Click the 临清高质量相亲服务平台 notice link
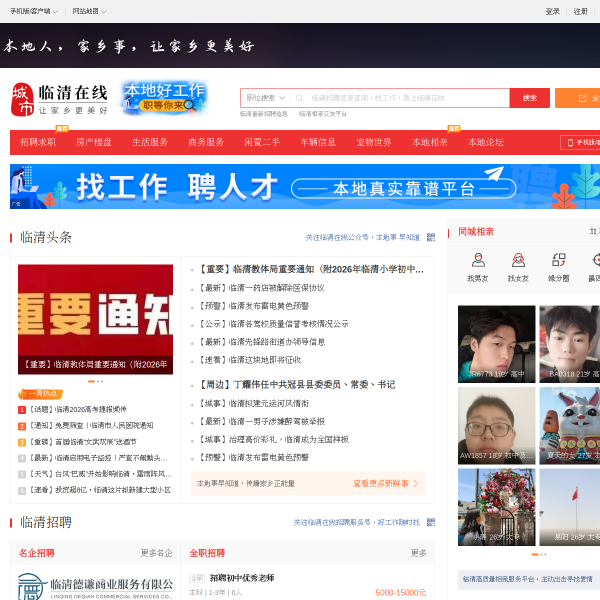Viewport: 600px width, 600px height. (527, 579)
